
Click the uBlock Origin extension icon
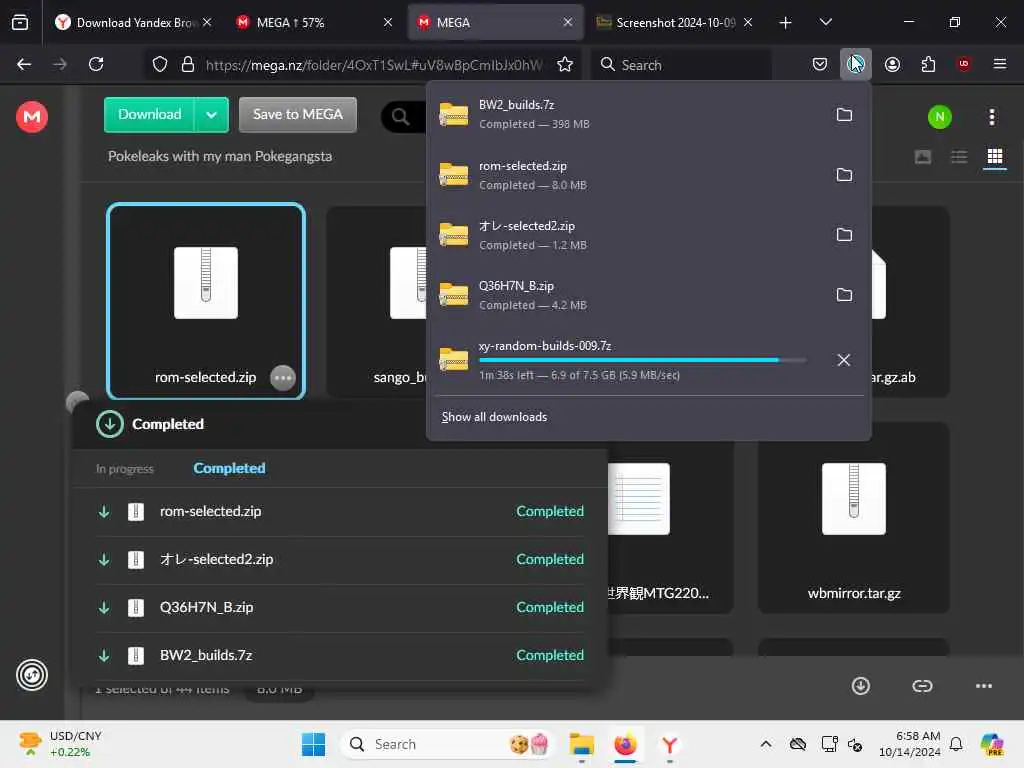[x=964, y=64]
